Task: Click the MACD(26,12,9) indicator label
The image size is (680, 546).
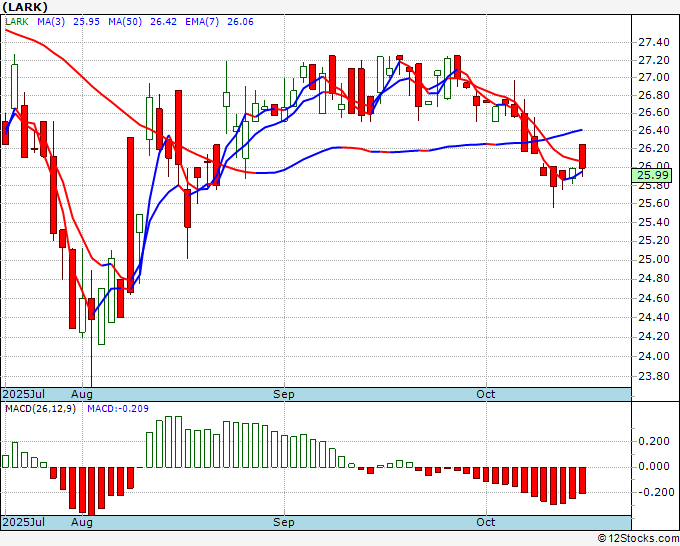Action: pyautogui.click(x=40, y=409)
